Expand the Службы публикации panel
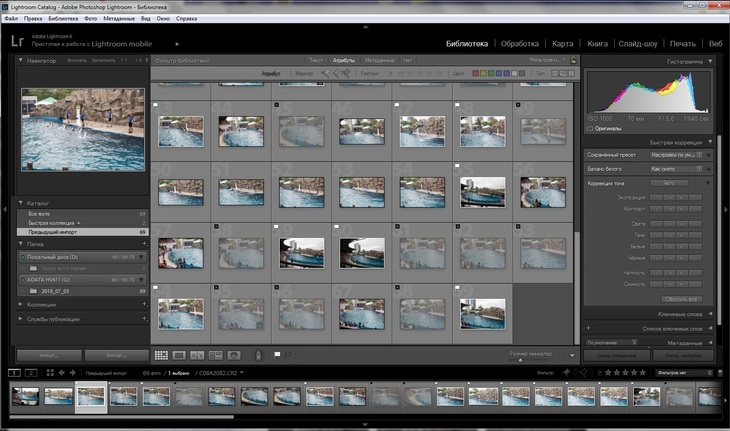The image size is (730, 431). [20, 319]
